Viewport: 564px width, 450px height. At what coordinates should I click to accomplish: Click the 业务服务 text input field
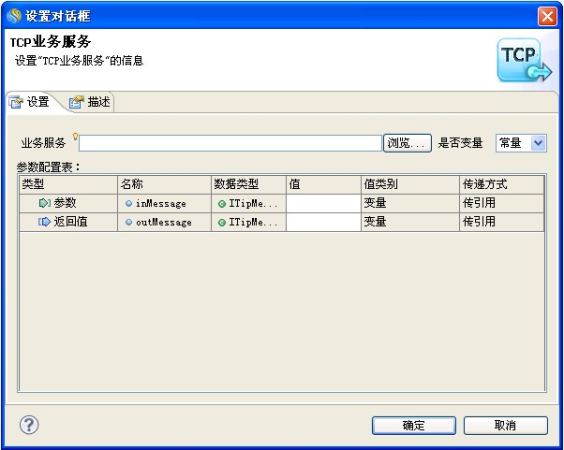230,143
